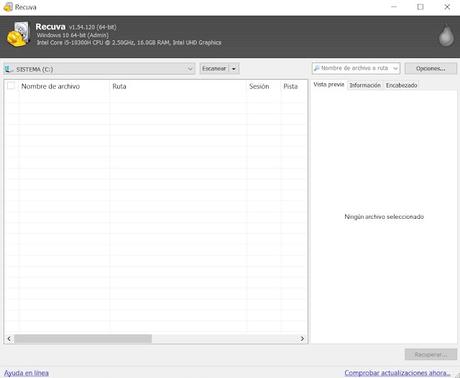
Task: Click the Recuperar button
Action: tap(431, 354)
